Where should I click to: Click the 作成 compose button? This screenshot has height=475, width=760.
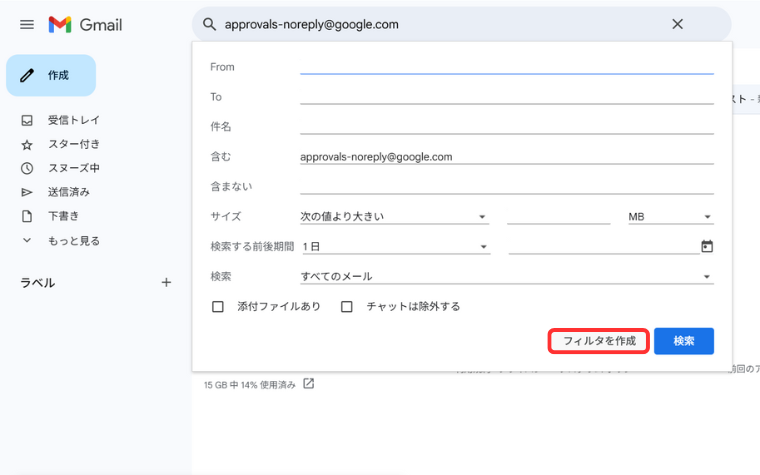51,75
